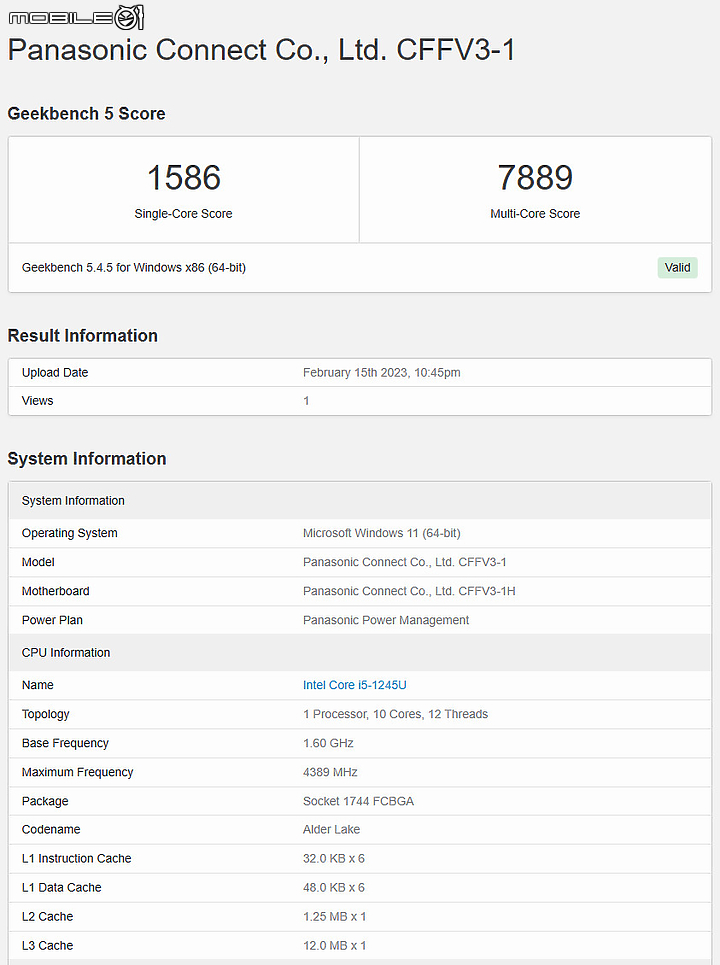Select Panasonic Power Management value
This screenshot has width=720, height=965.
(386, 620)
